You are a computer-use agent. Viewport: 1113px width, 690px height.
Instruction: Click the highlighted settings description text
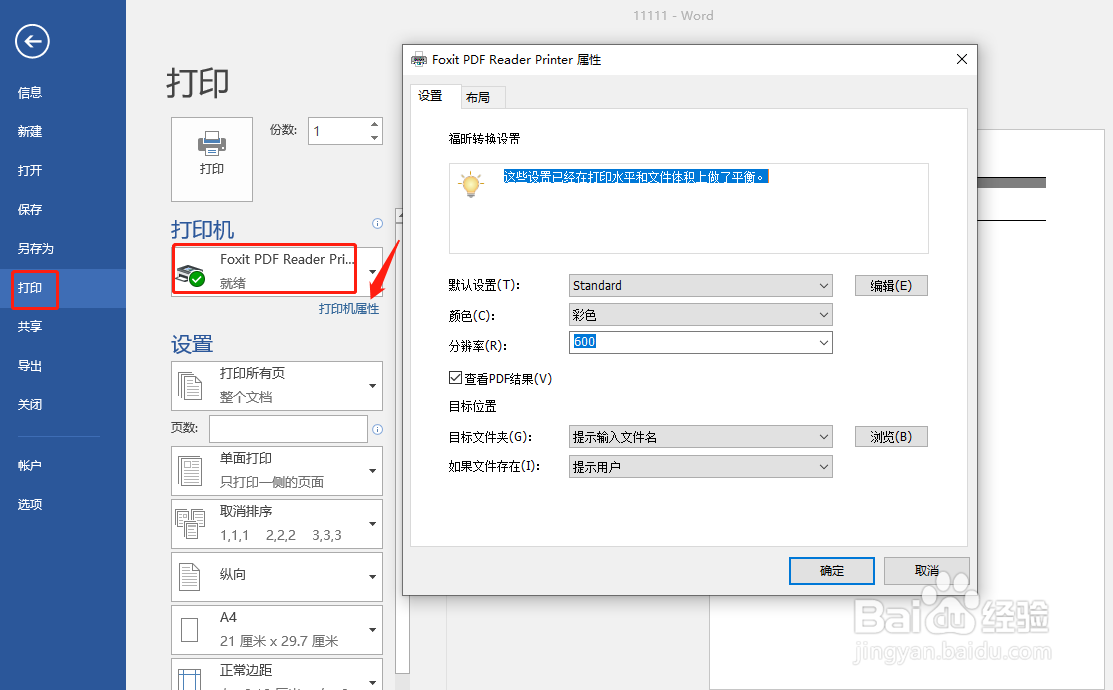pos(636,177)
